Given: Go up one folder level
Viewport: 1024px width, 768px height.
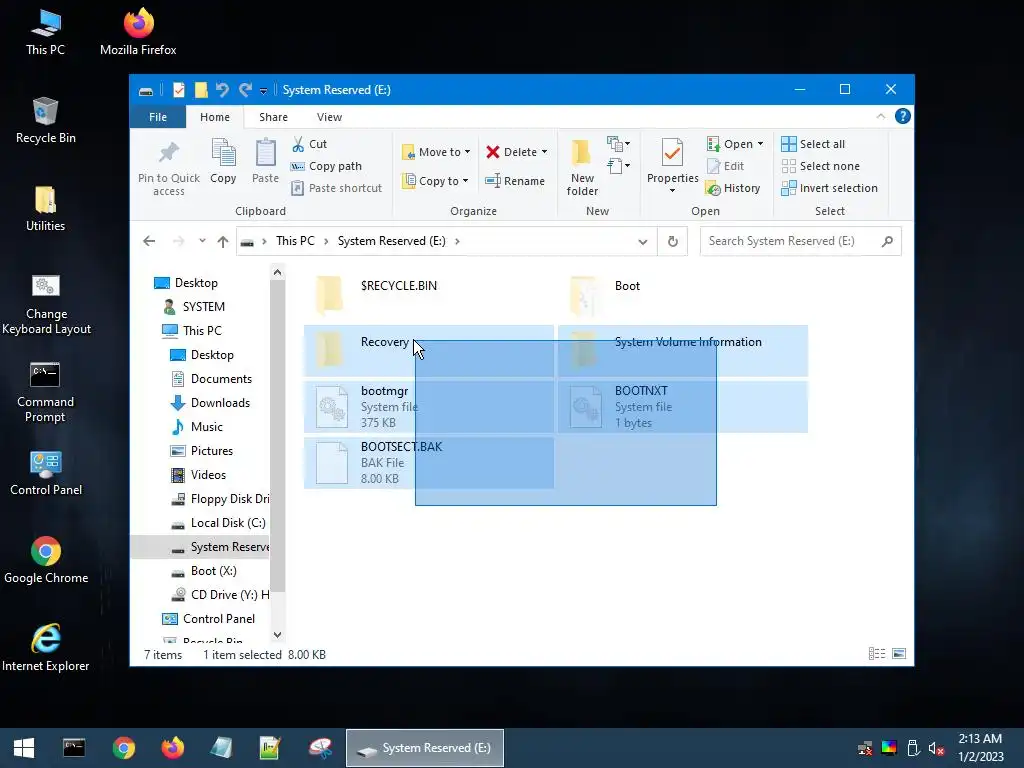Looking at the screenshot, I should (x=223, y=242).
